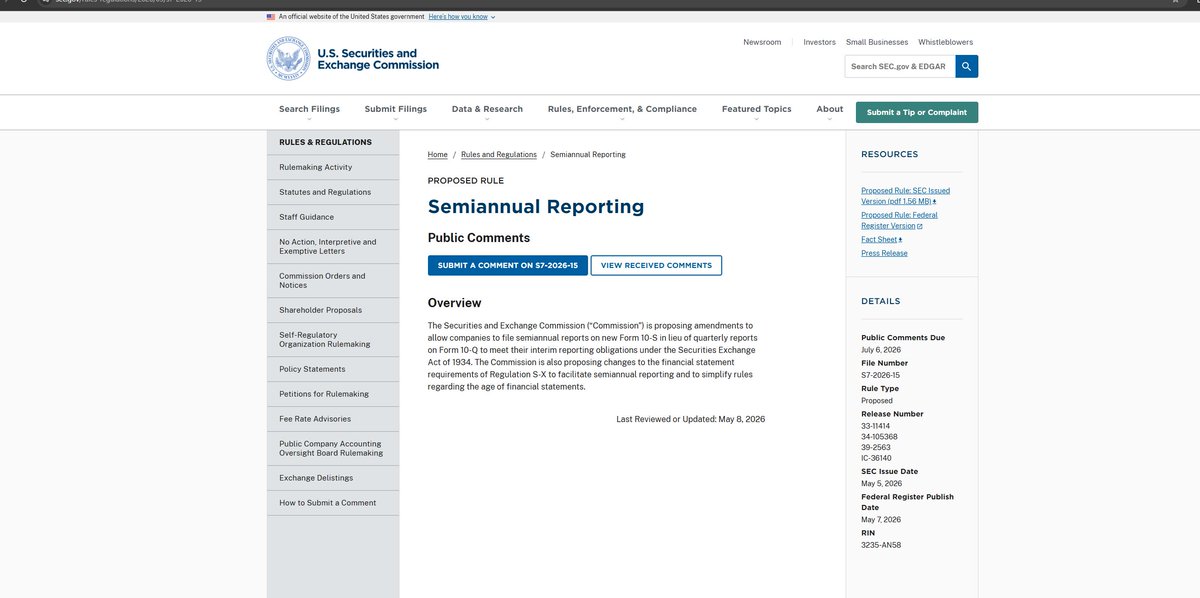The image size is (1200, 598).
Task: Click file number 'S7-2026-15' in Details
Action: [x=880, y=375]
